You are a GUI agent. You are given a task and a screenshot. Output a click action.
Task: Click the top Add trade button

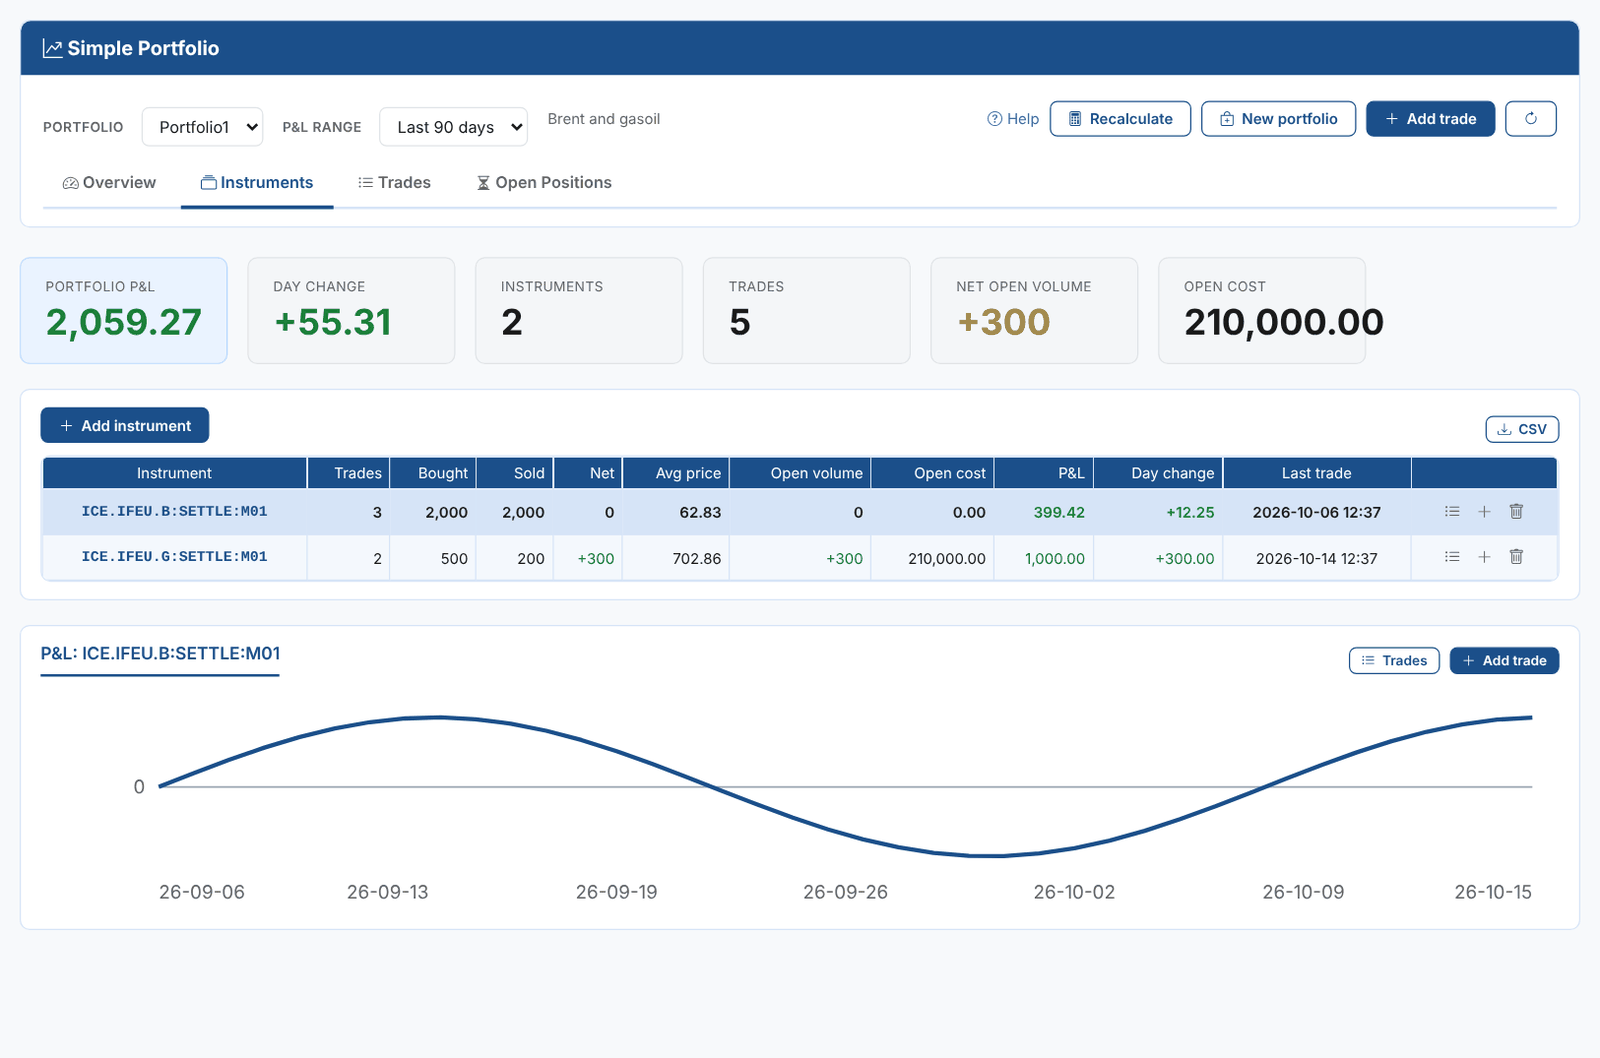1430,119
